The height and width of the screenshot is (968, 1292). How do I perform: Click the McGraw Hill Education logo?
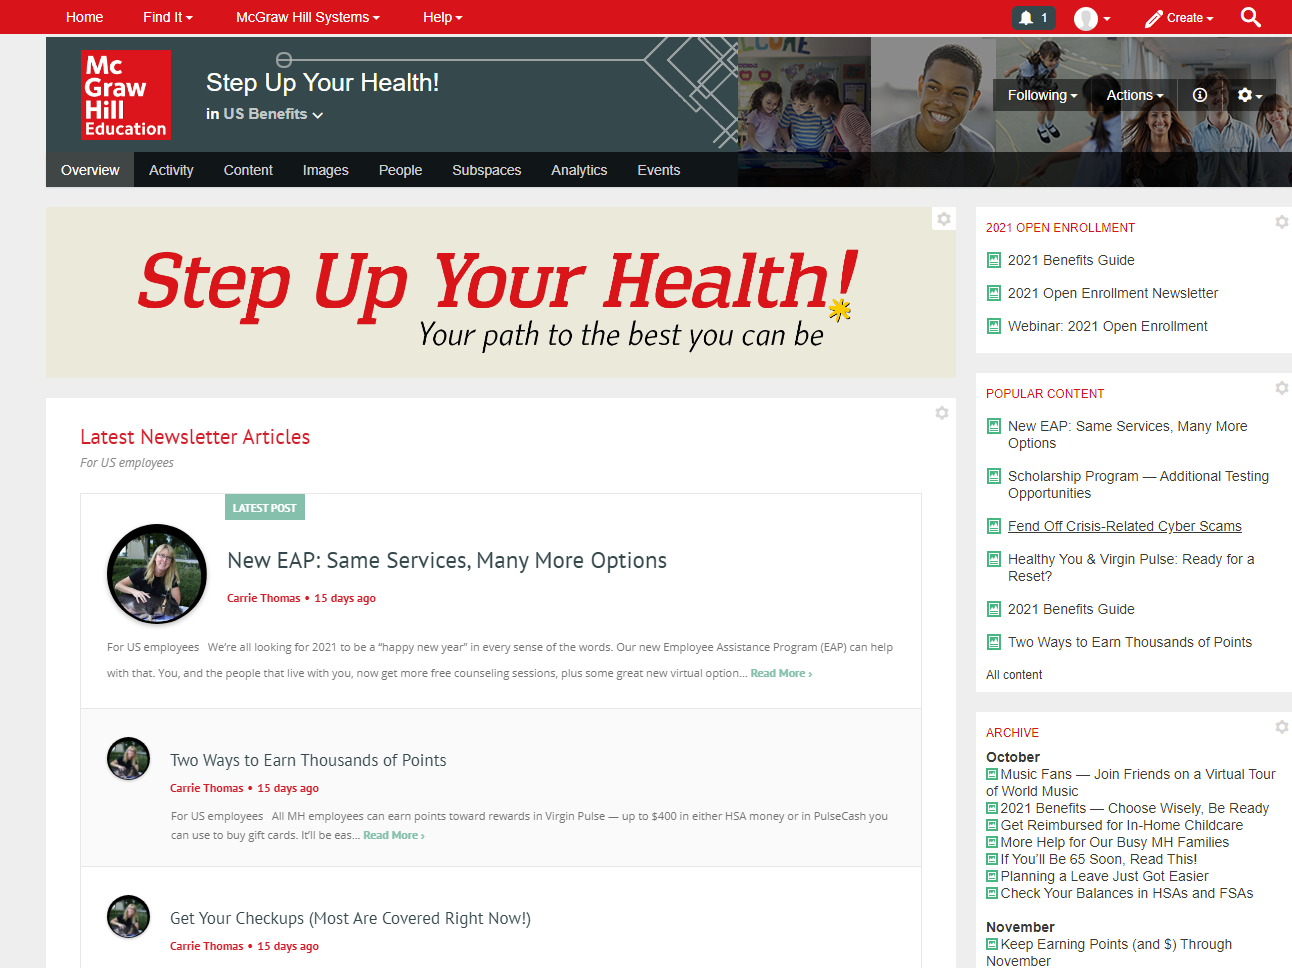tap(126, 95)
